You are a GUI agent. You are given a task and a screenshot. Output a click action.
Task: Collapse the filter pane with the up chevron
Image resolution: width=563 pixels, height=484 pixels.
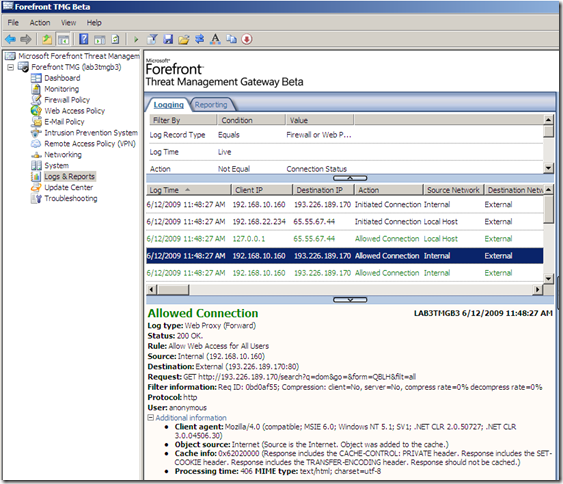click(x=350, y=178)
